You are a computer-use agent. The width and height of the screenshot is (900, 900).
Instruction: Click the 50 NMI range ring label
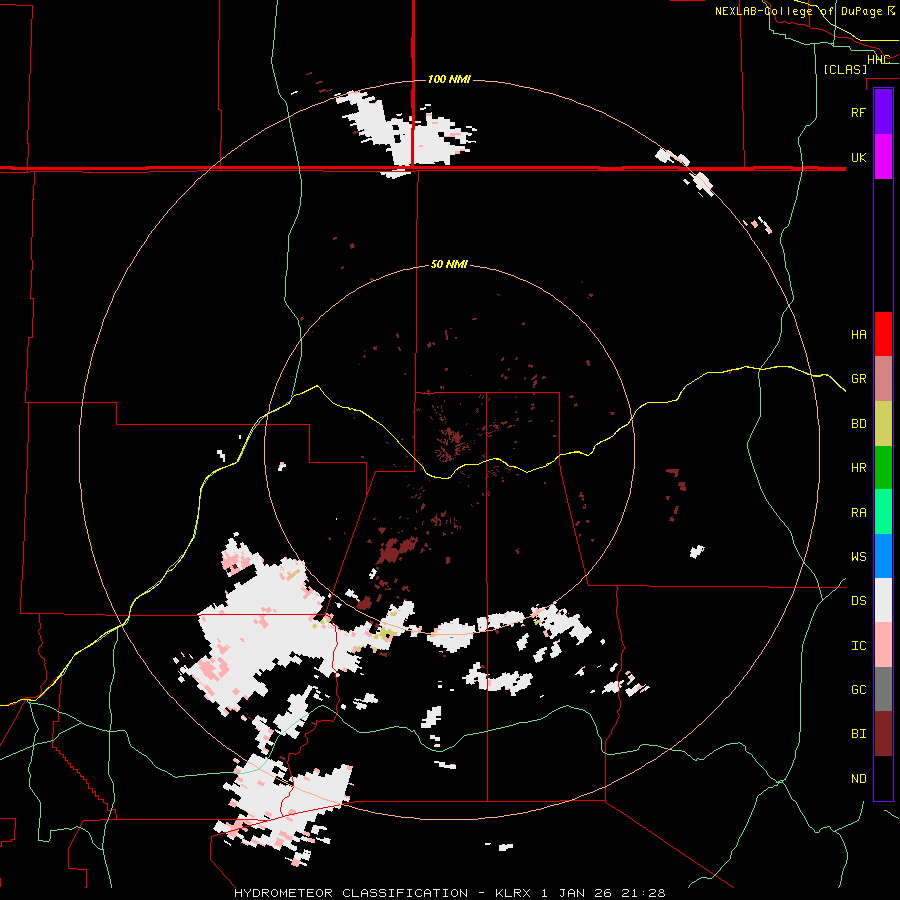449,264
